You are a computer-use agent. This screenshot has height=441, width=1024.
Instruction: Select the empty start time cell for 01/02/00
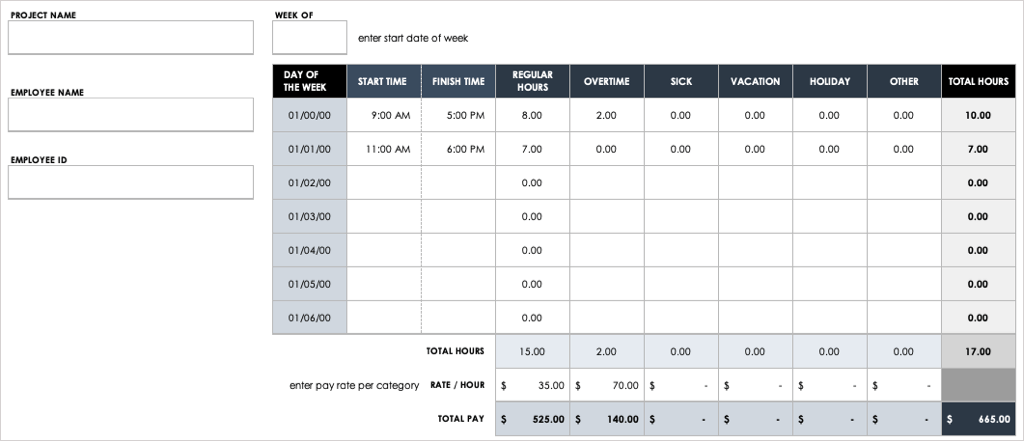tap(384, 183)
